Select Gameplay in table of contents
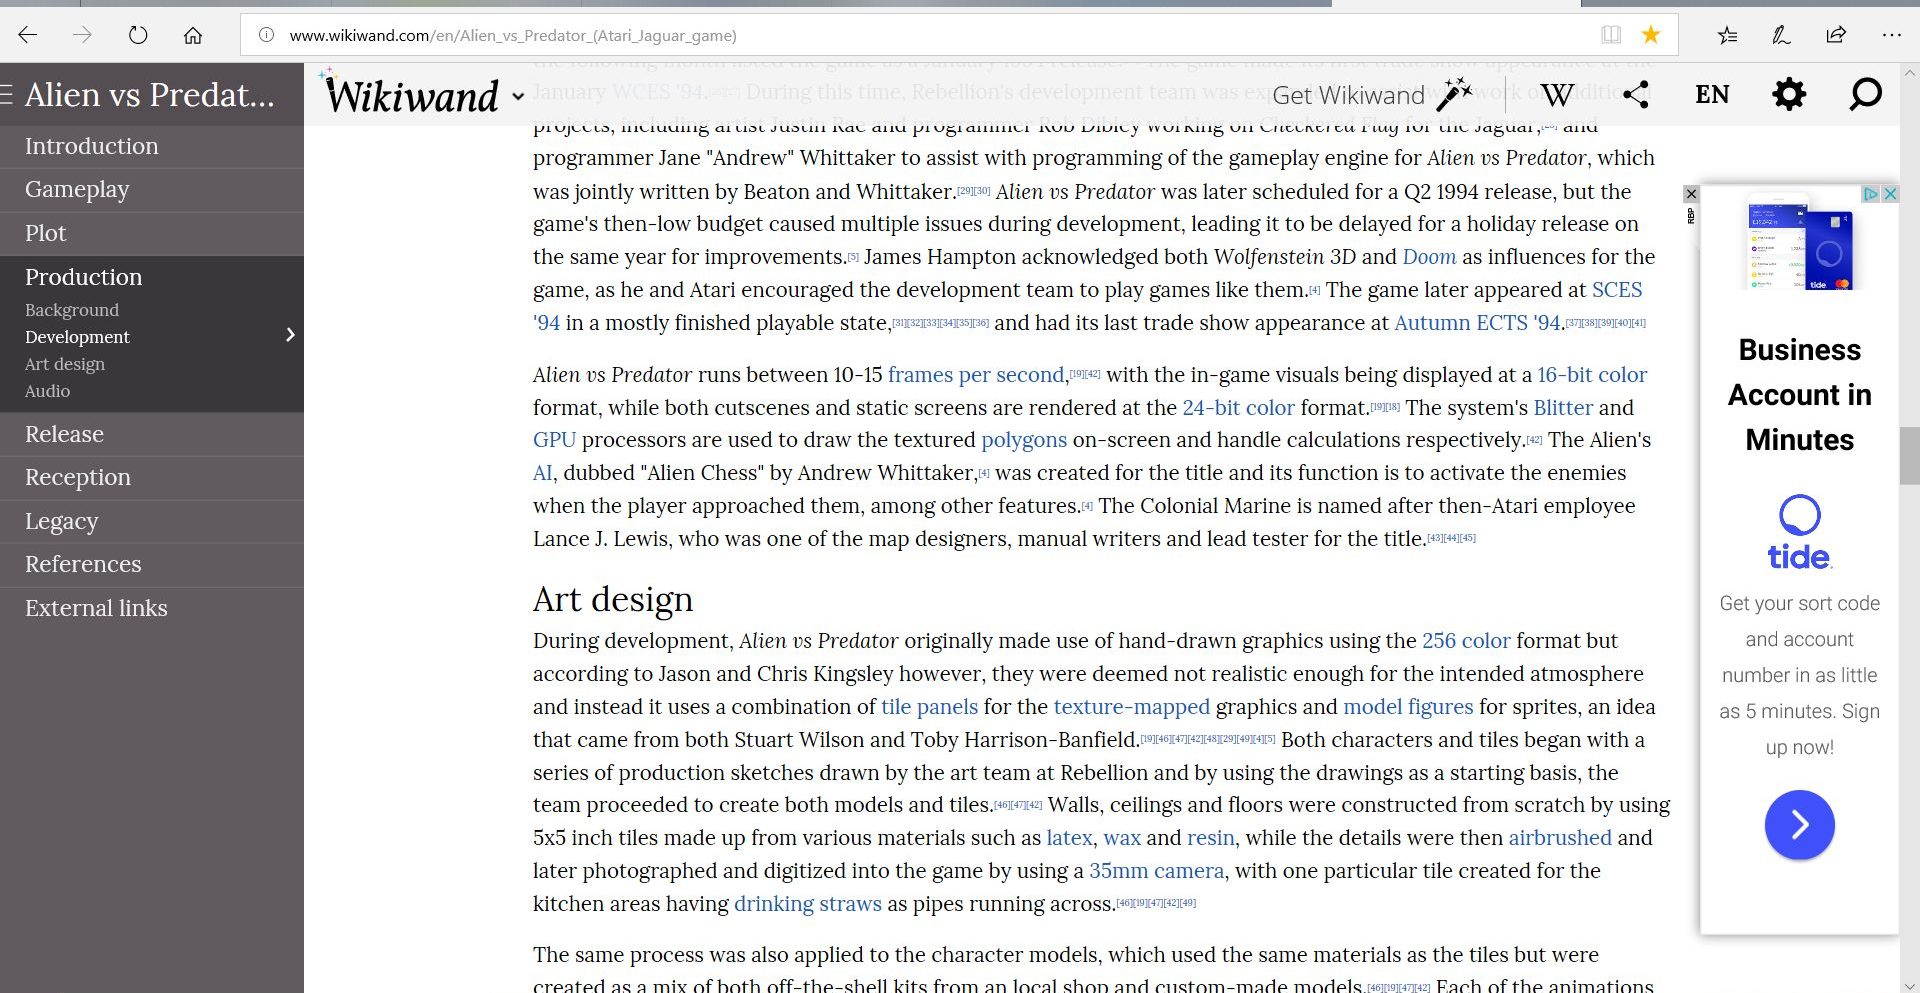The width and height of the screenshot is (1920, 993). click(x=77, y=189)
